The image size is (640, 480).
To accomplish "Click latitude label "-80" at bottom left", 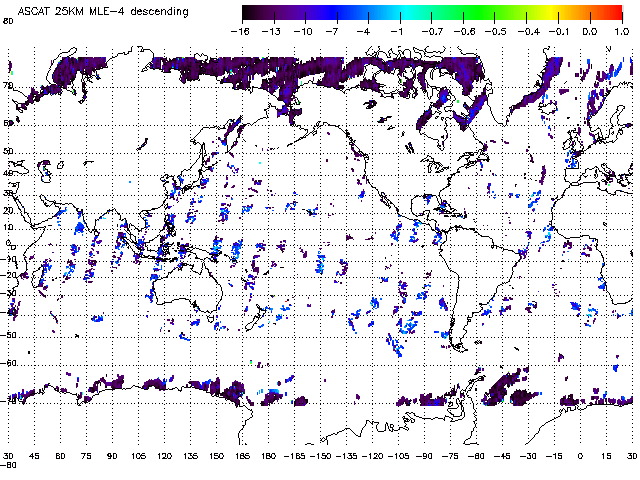I will pos(8,465).
